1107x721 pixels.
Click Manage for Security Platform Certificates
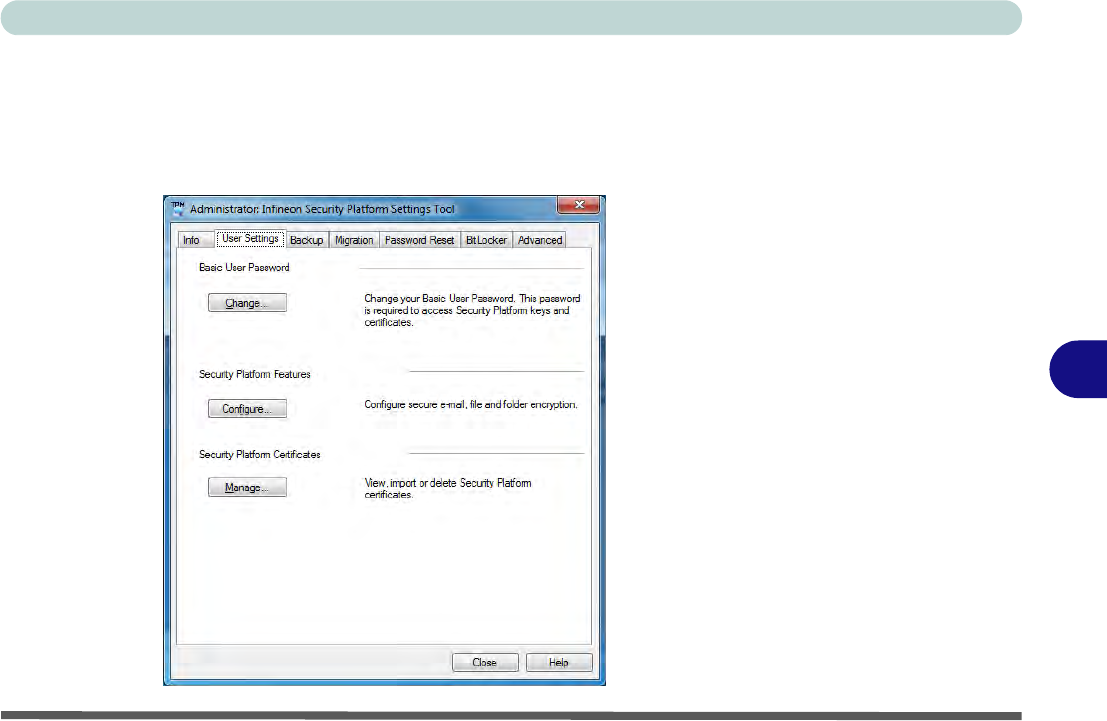(x=247, y=487)
